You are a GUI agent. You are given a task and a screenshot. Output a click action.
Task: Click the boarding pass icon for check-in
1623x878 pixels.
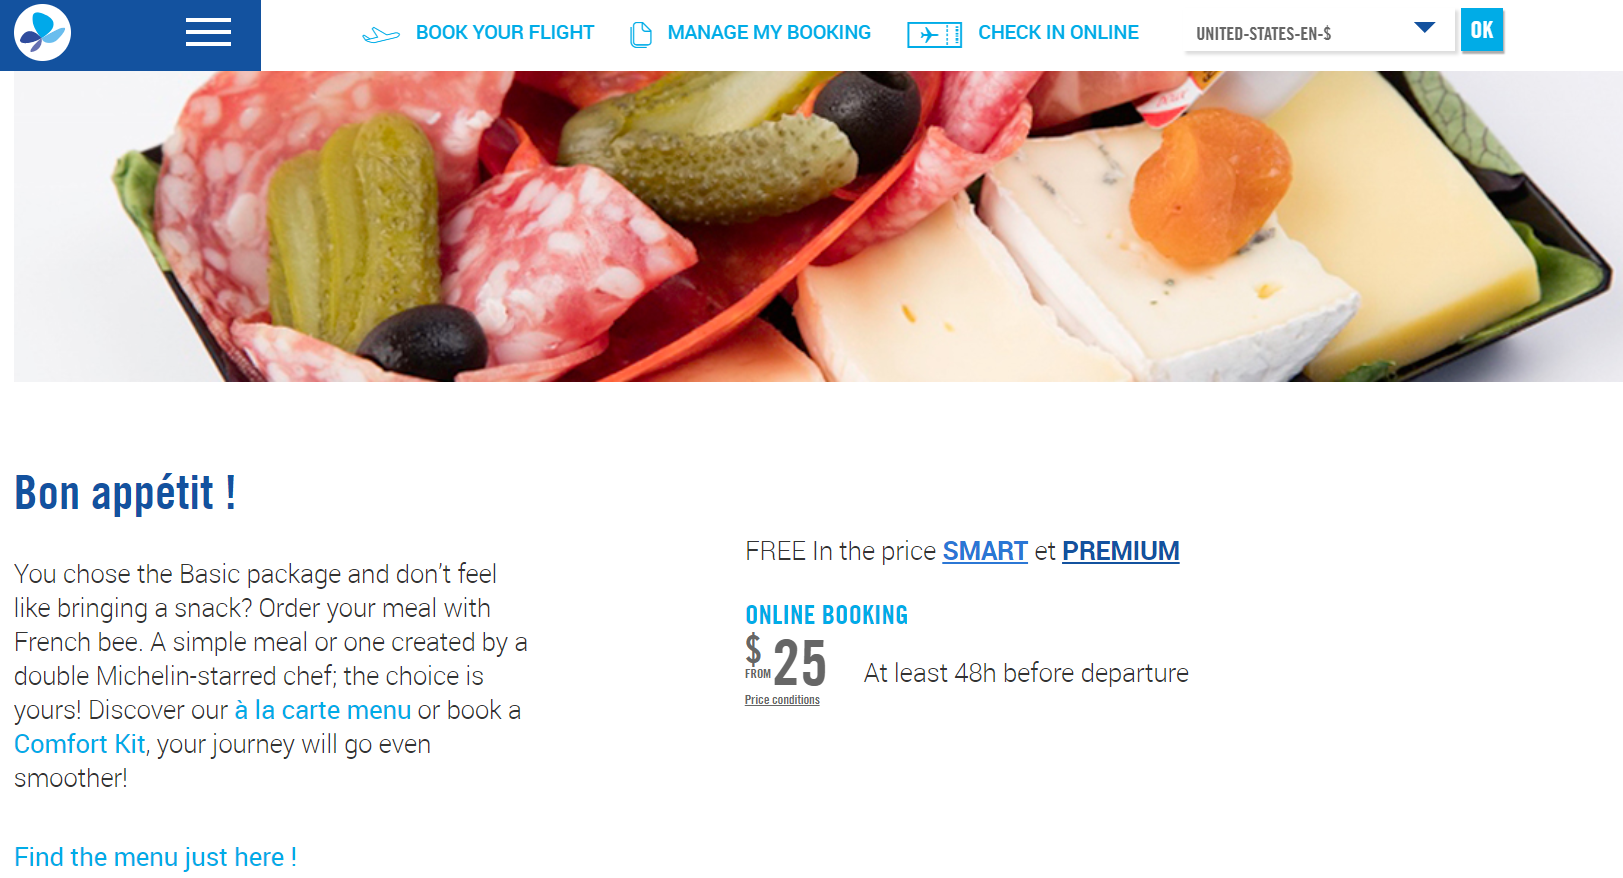pos(934,35)
